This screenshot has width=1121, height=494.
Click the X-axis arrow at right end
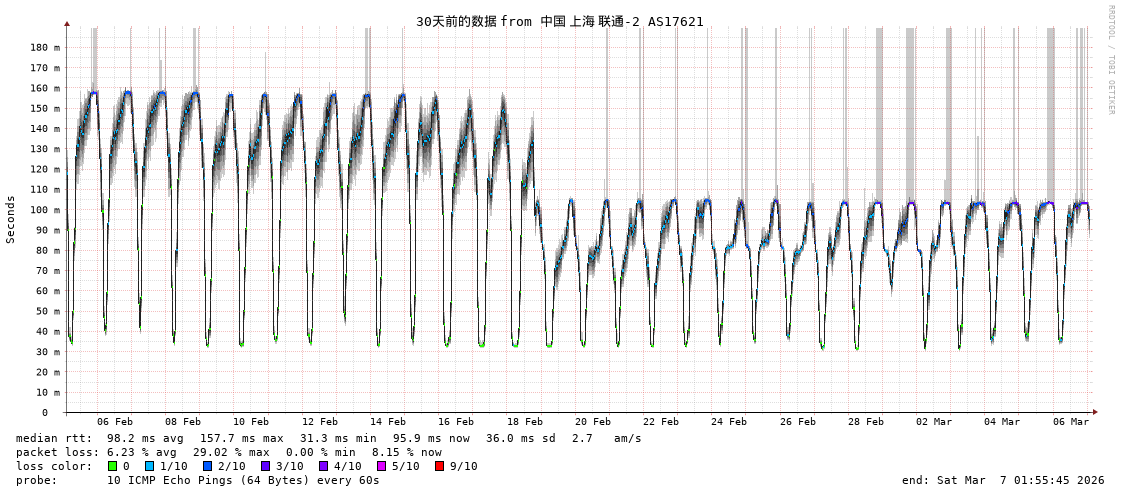click(x=1095, y=412)
